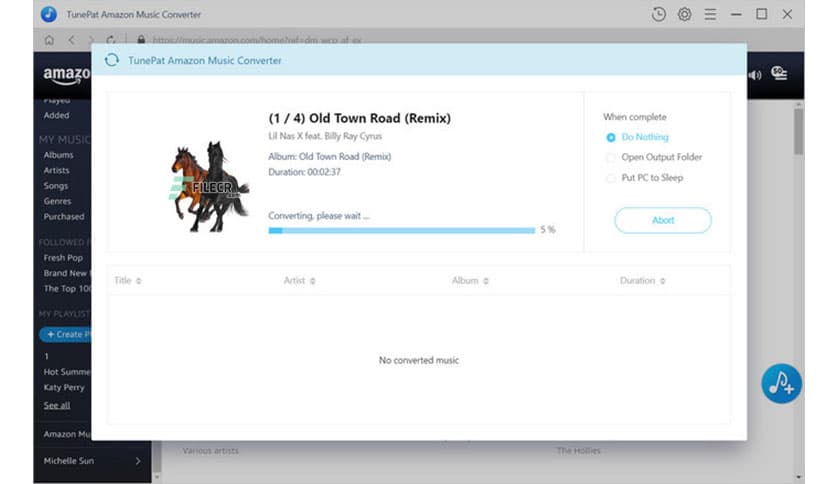Image resolution: width=836 pixels, height=484 pixels.
Task: Click the Converting, please wait text
Action: point(319,216)
